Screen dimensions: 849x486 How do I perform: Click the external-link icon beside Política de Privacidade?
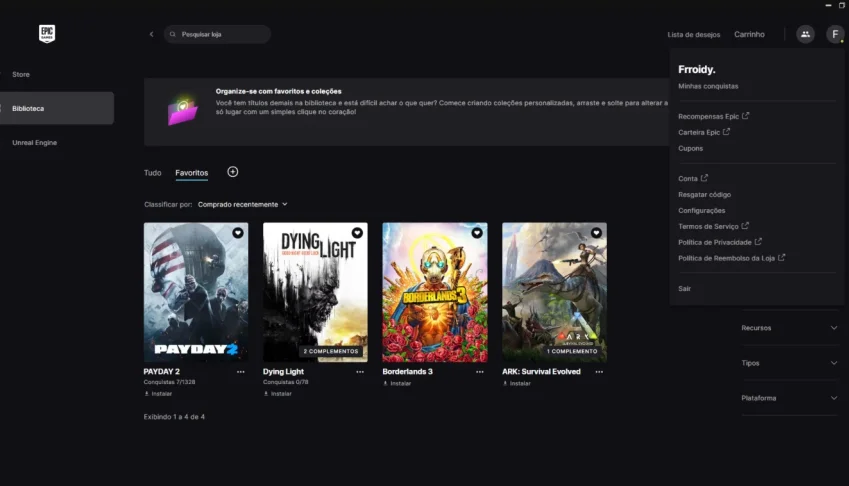click(758, 241)
